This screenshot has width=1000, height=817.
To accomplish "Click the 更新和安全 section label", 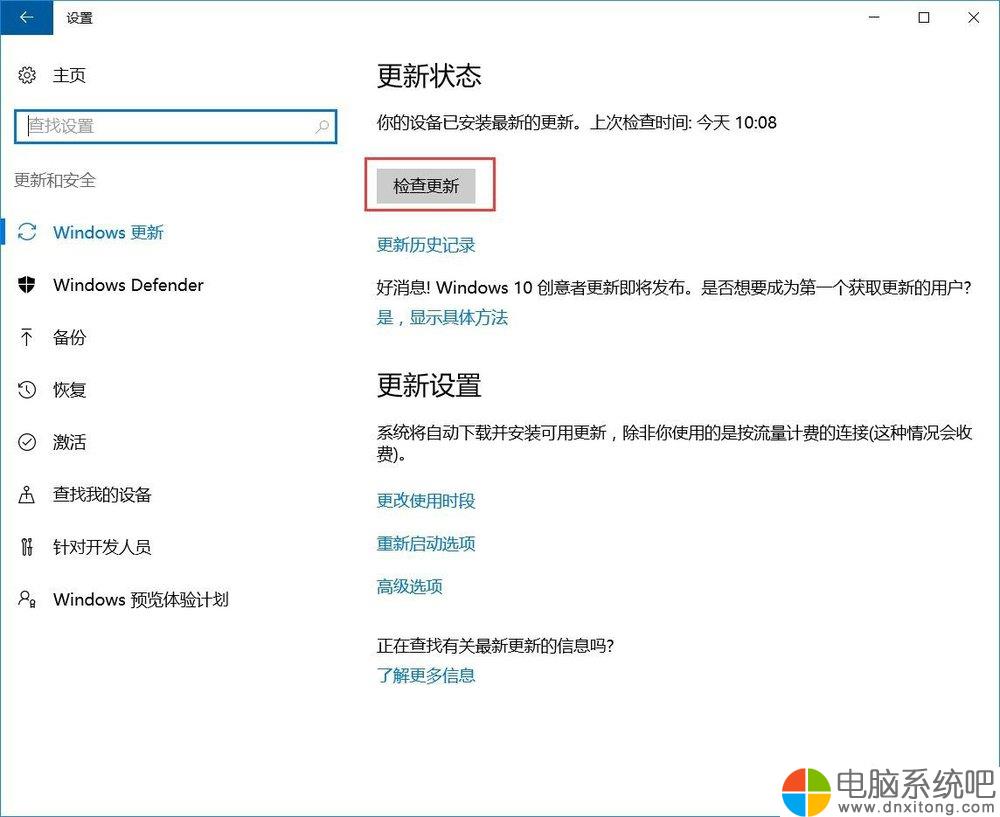I will pos(55,180).
